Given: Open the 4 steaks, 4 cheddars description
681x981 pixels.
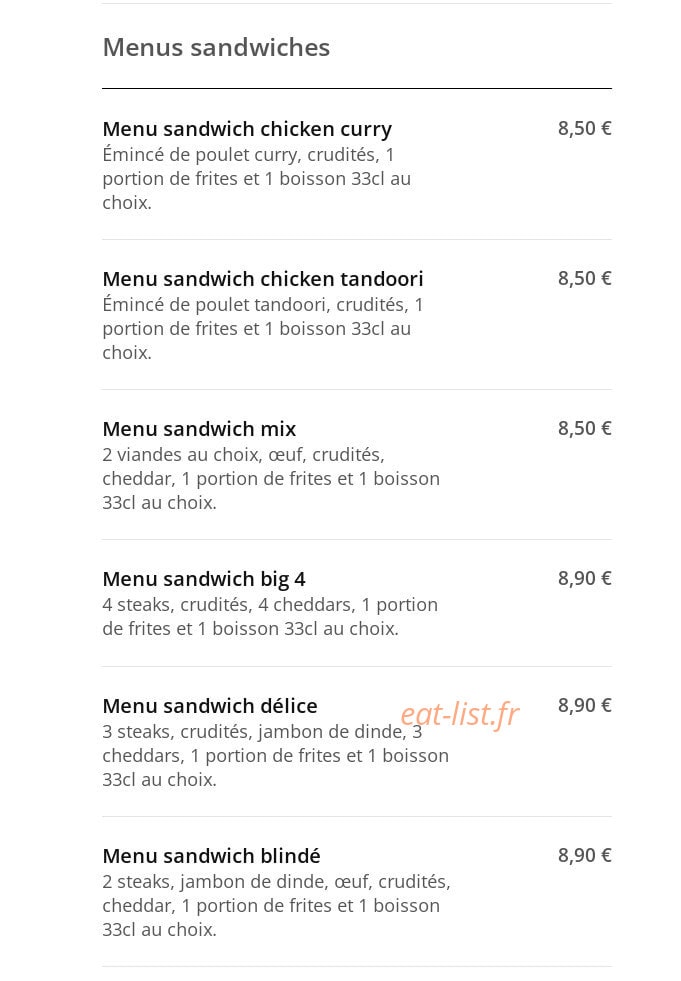Looking at the screenshot, I should (x=270, y=616).
